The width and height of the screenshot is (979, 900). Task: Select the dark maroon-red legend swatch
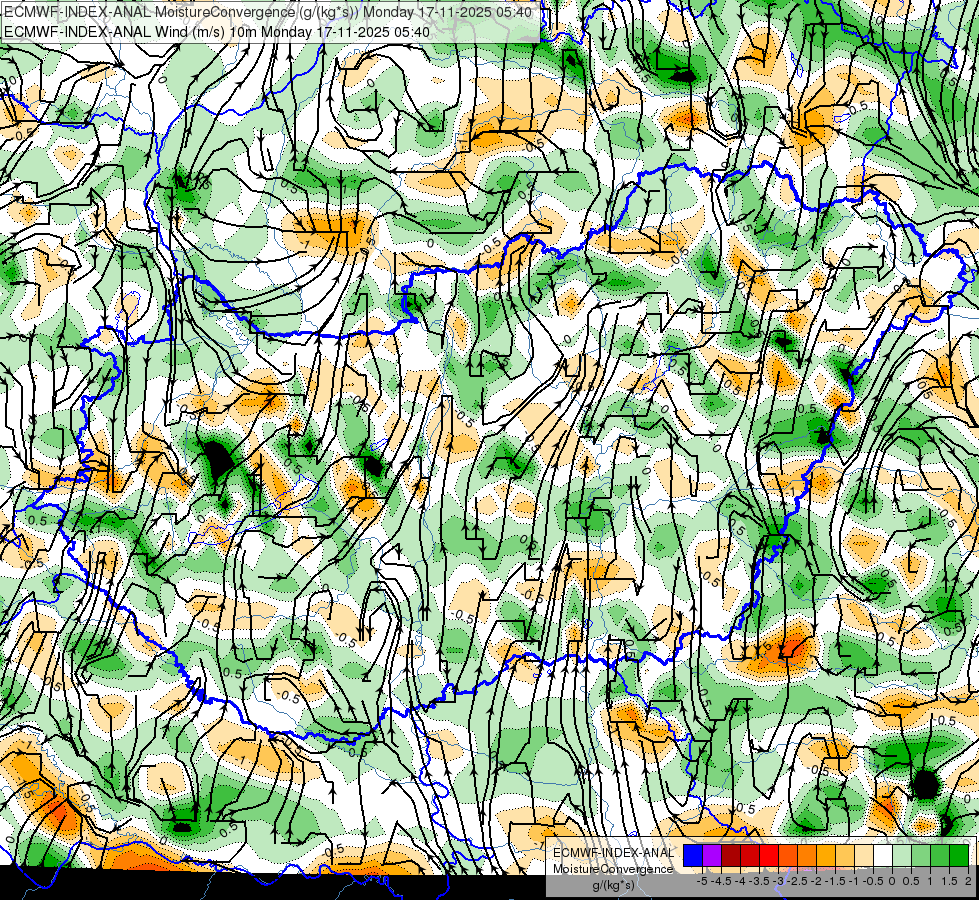731,856
